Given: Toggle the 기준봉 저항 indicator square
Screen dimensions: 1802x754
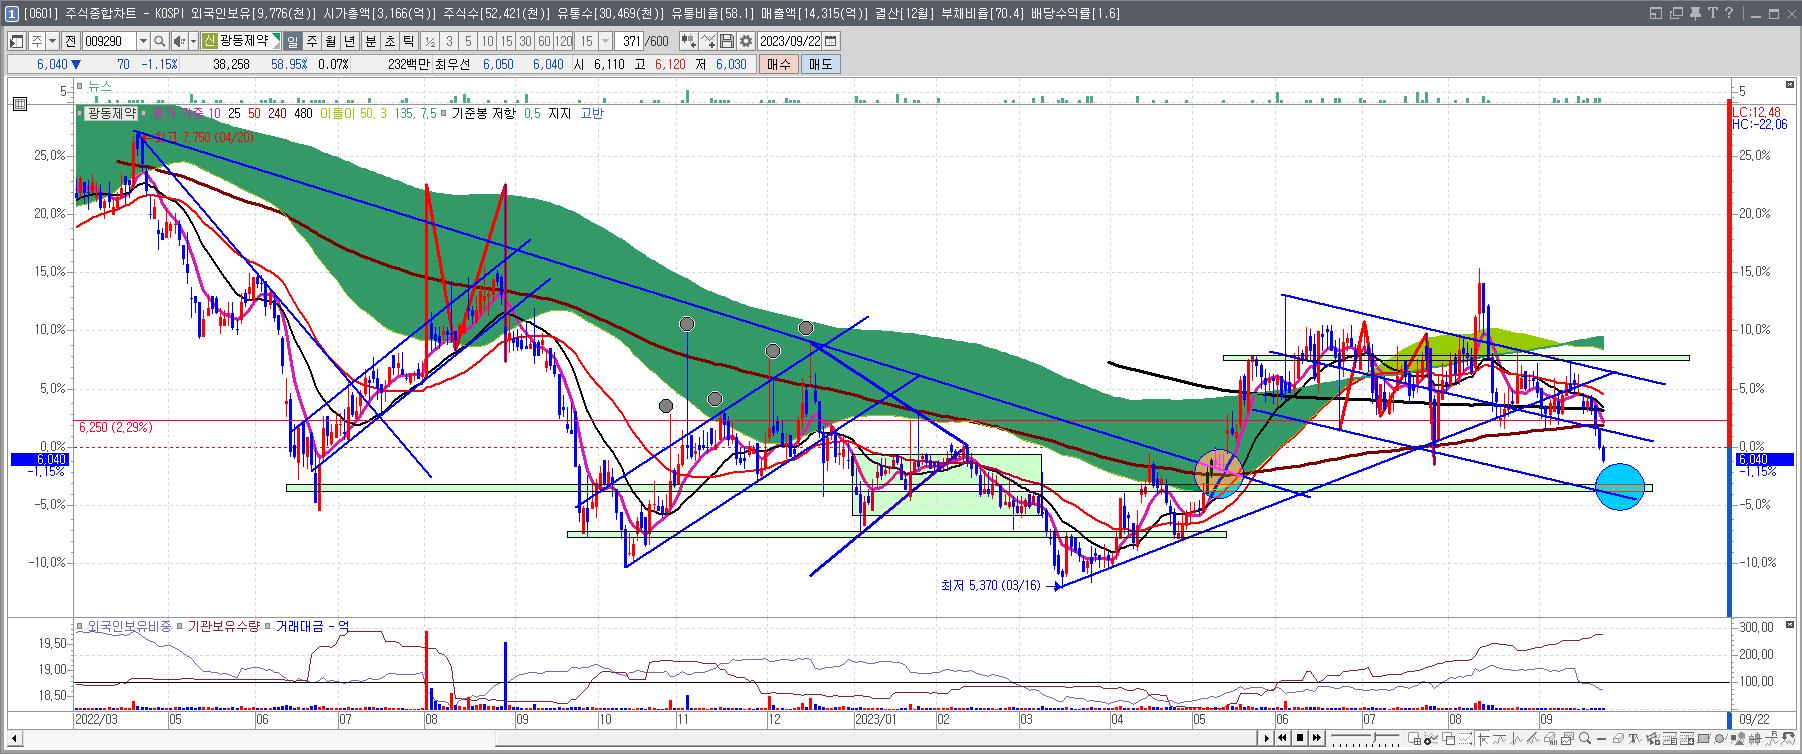Looking at the screenshot, I should tap(444, 113).
